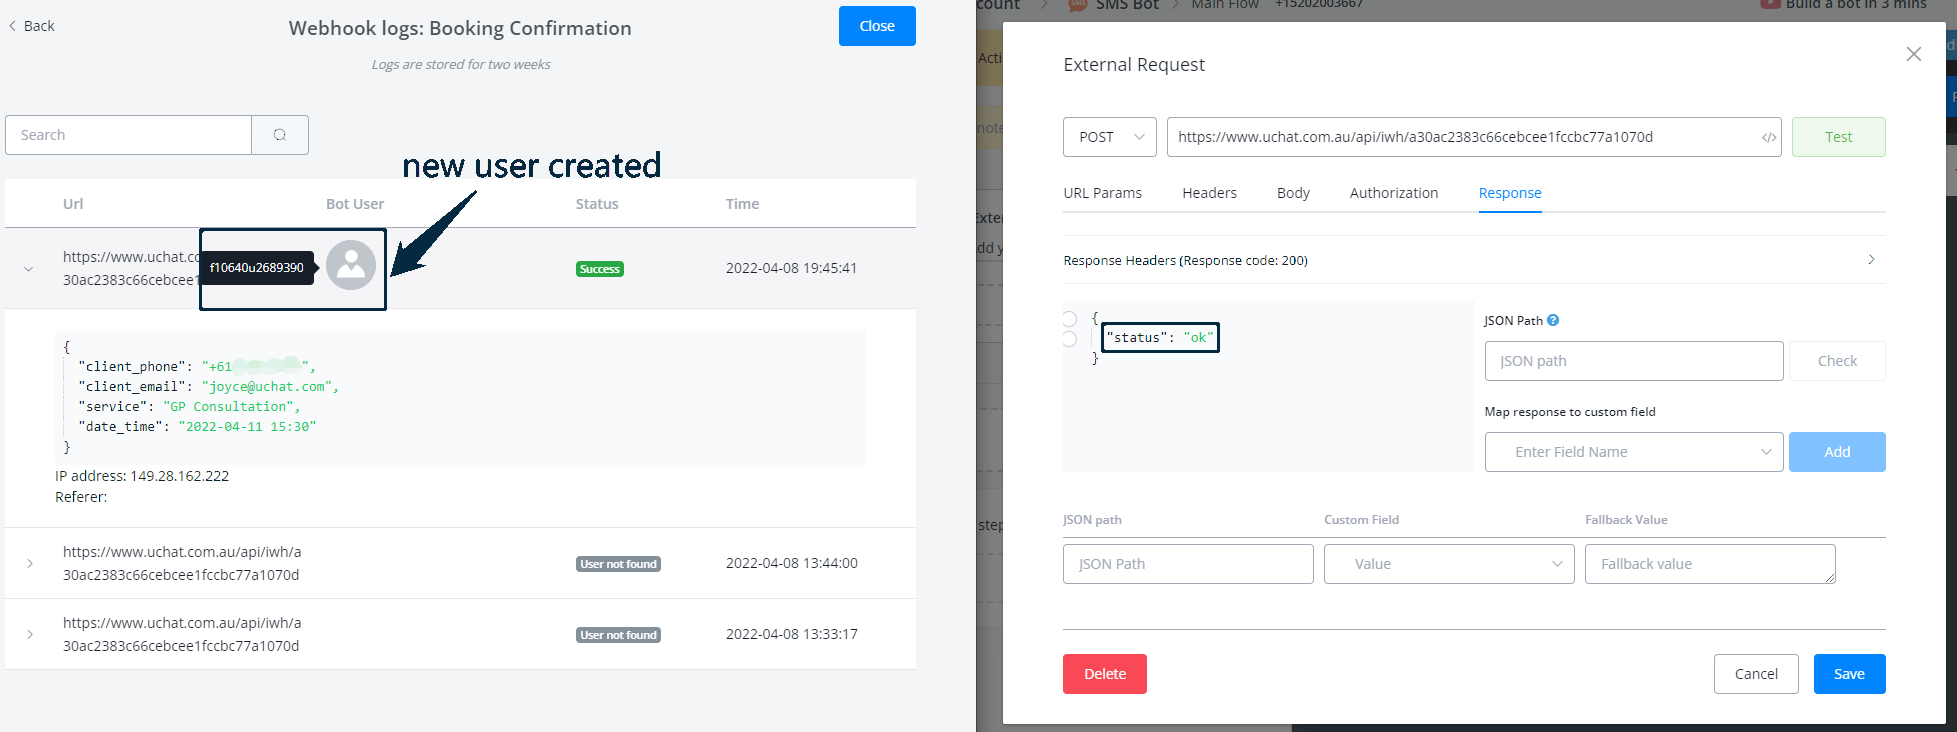Screen dimensions: 1957x732
Task: Open the Enter Field Name dropdown
Action: point(1634,452)
